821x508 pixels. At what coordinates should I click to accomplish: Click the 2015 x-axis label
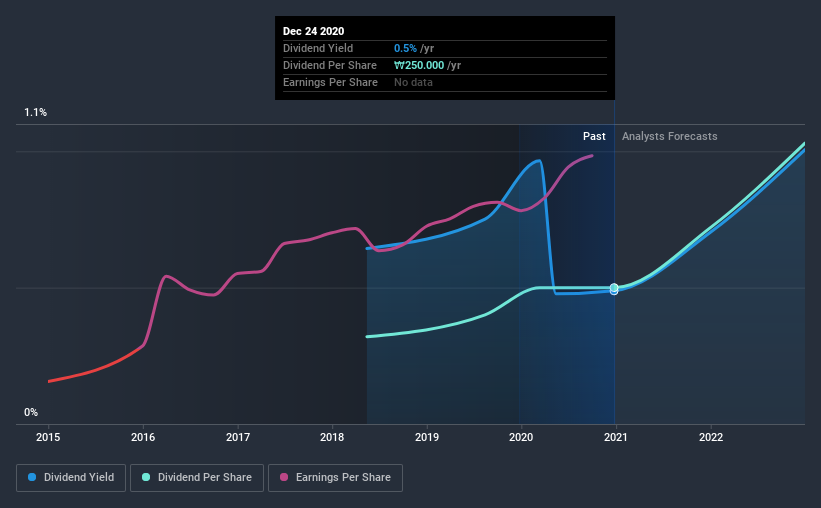(48, 437)
